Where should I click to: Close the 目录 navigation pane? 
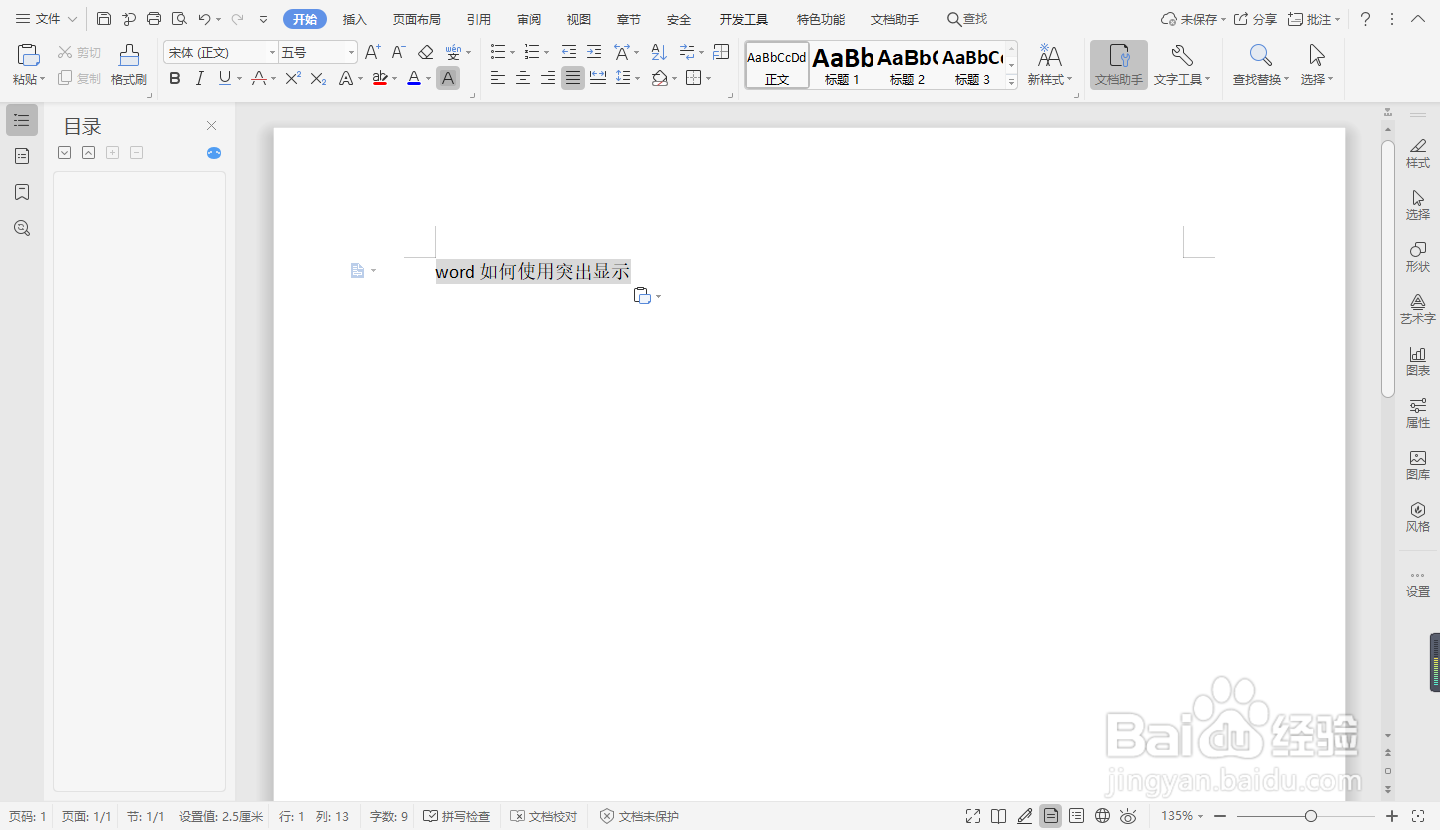tap(211, 125)
